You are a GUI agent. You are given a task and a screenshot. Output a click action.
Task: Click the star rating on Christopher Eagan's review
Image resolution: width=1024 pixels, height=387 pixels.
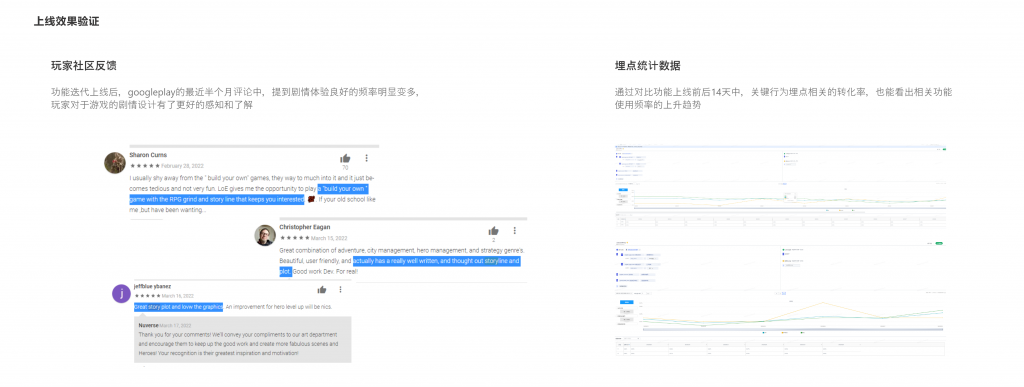point(294,238)
